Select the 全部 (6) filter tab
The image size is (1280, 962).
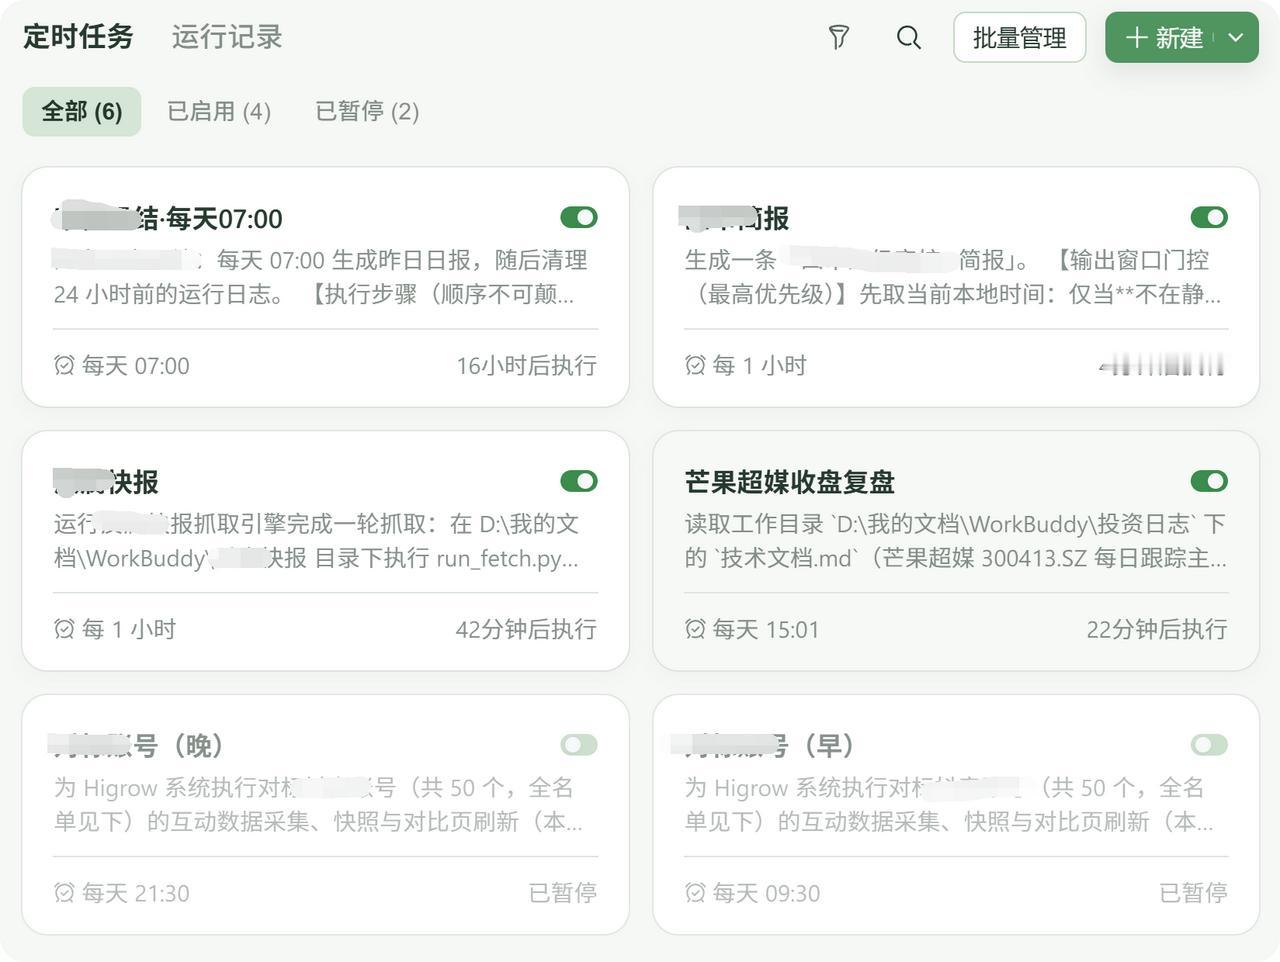pos(82,111)
